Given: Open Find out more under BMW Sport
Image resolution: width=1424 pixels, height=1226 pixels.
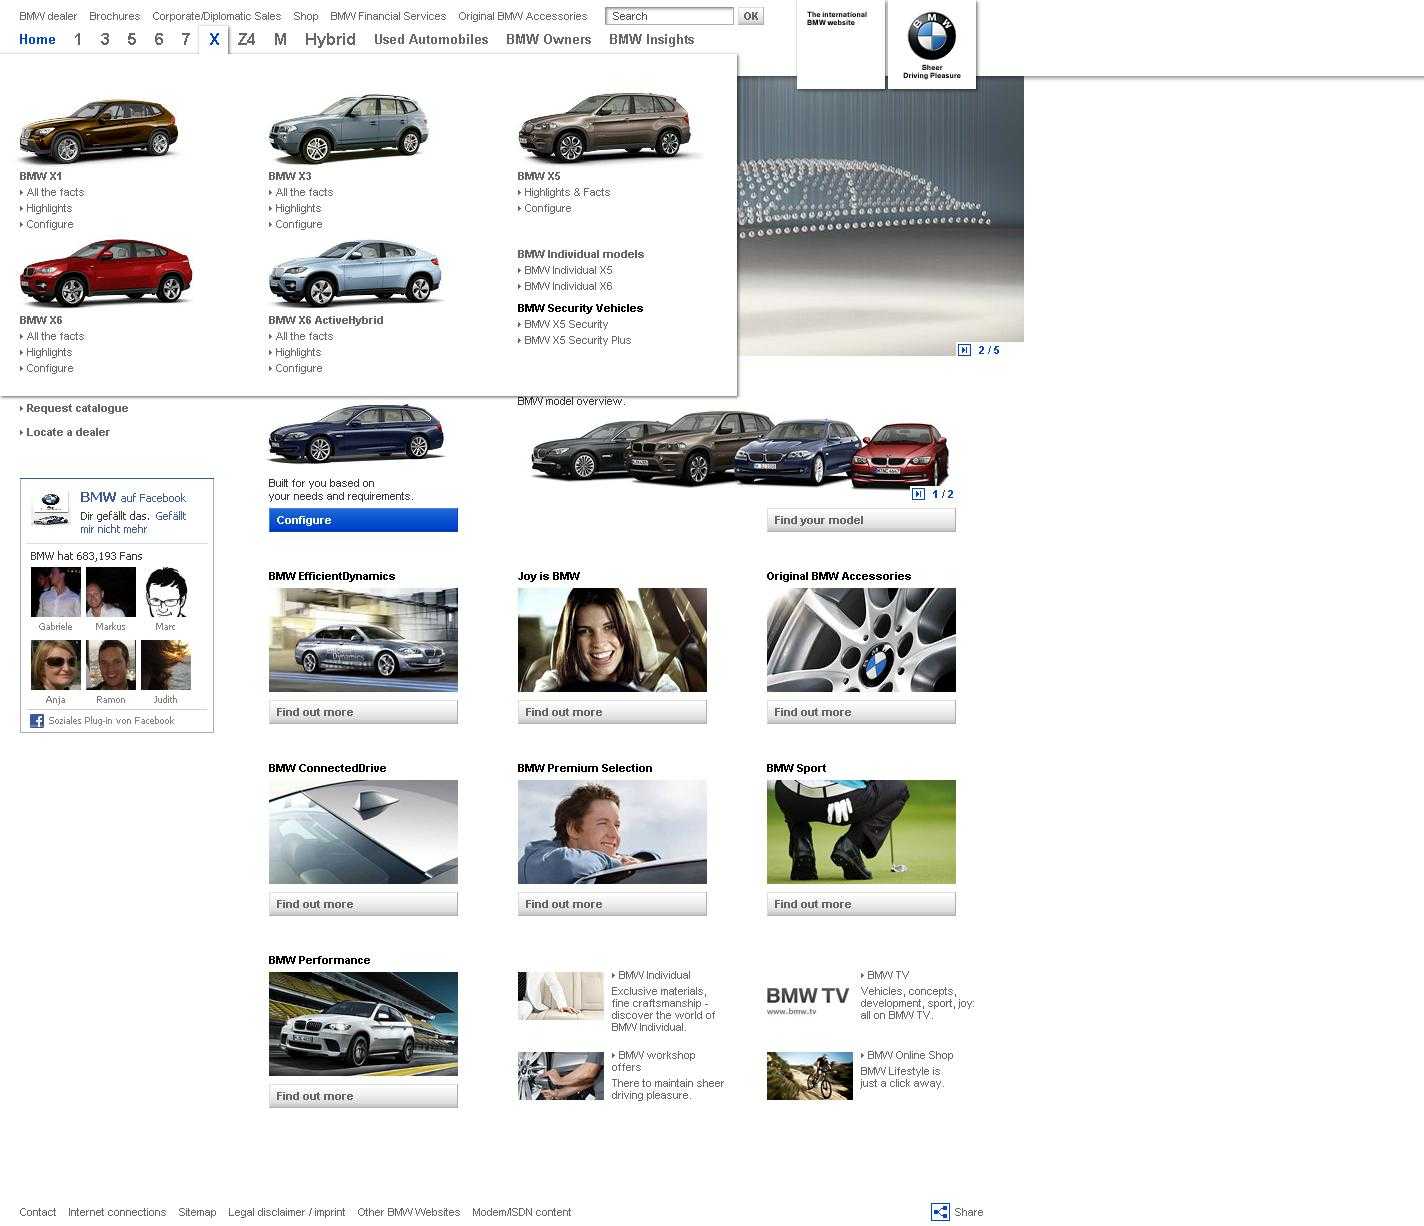Looking at the screenshot, I should 860,904.
